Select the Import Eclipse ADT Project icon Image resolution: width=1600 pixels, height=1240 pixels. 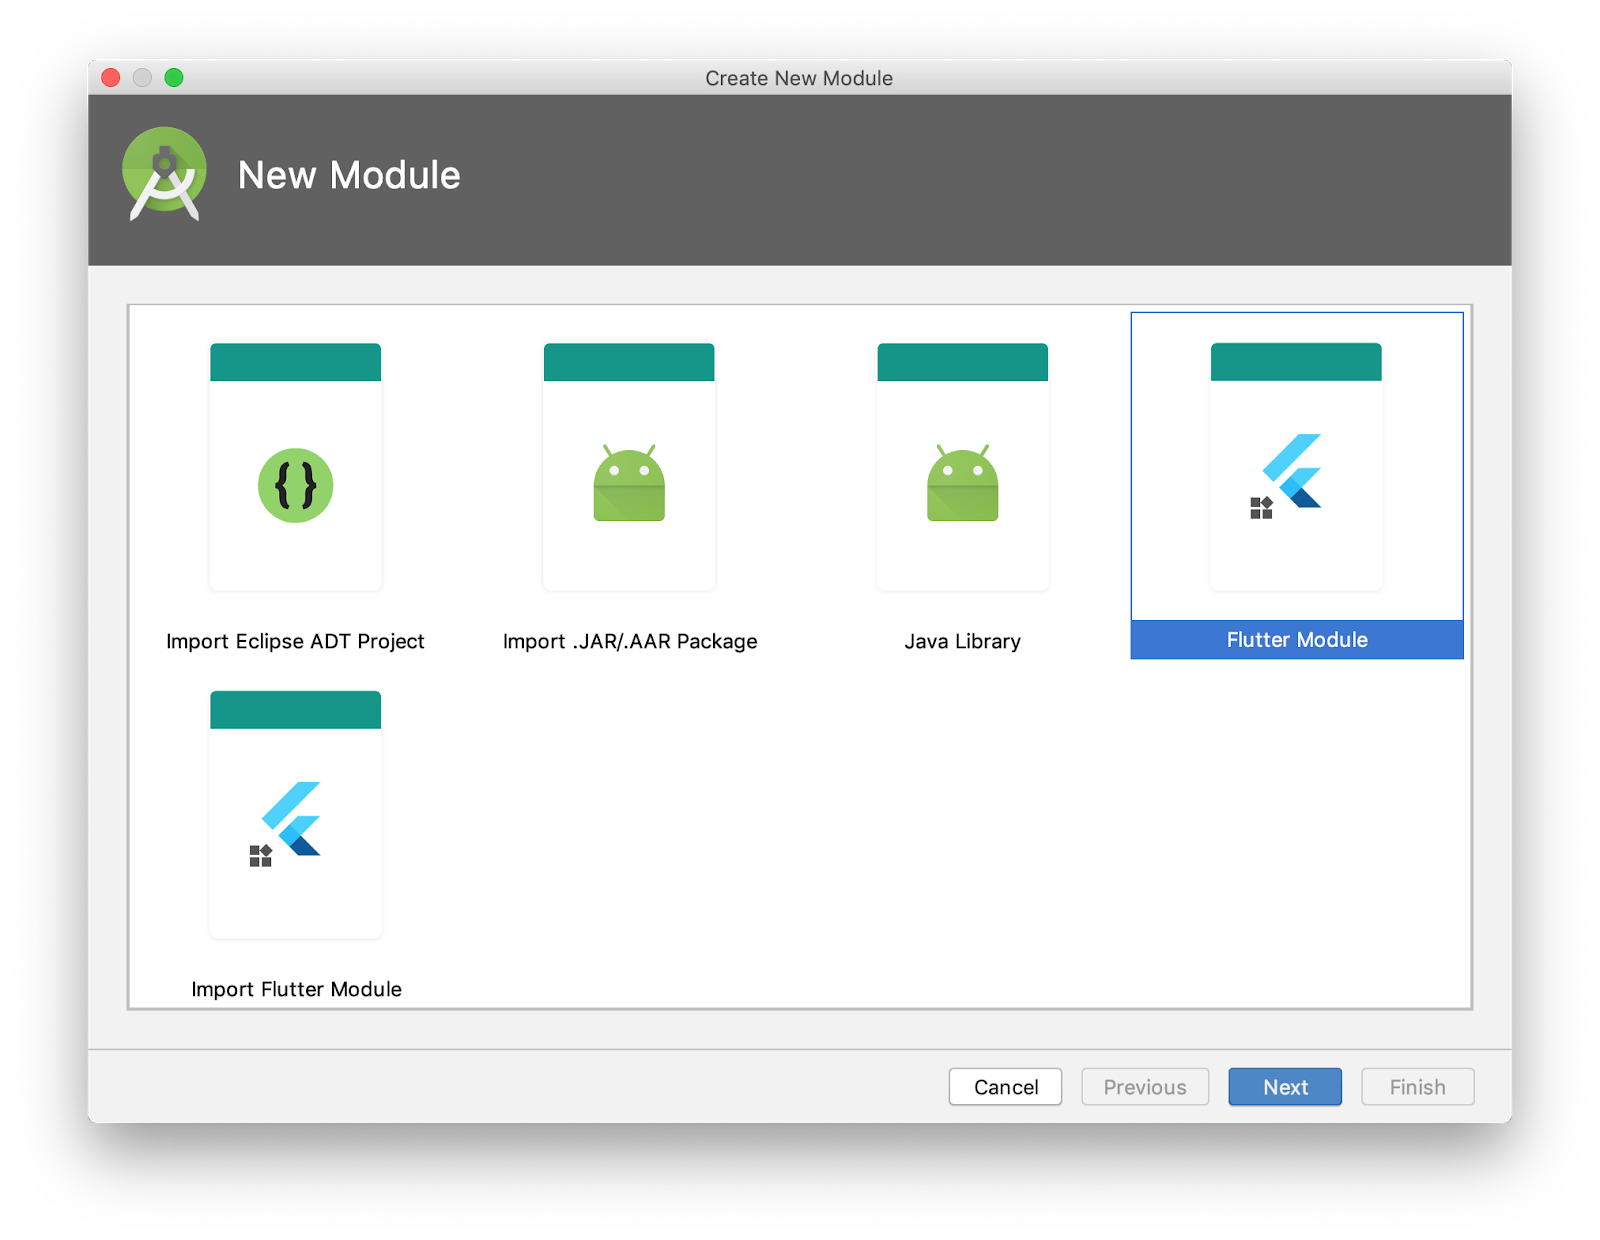tap(295, 485)
